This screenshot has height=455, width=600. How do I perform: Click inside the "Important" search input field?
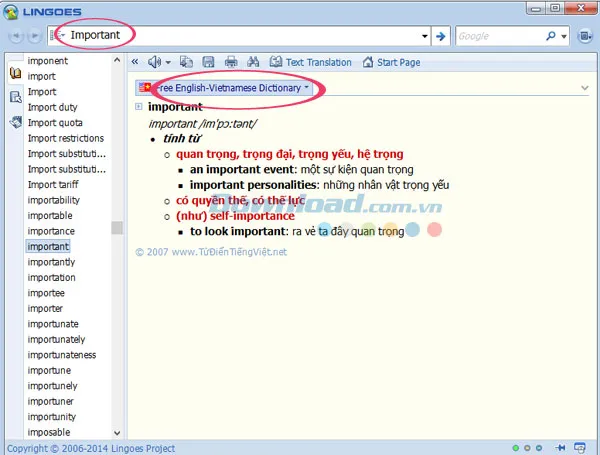click(x=250, y=36)
